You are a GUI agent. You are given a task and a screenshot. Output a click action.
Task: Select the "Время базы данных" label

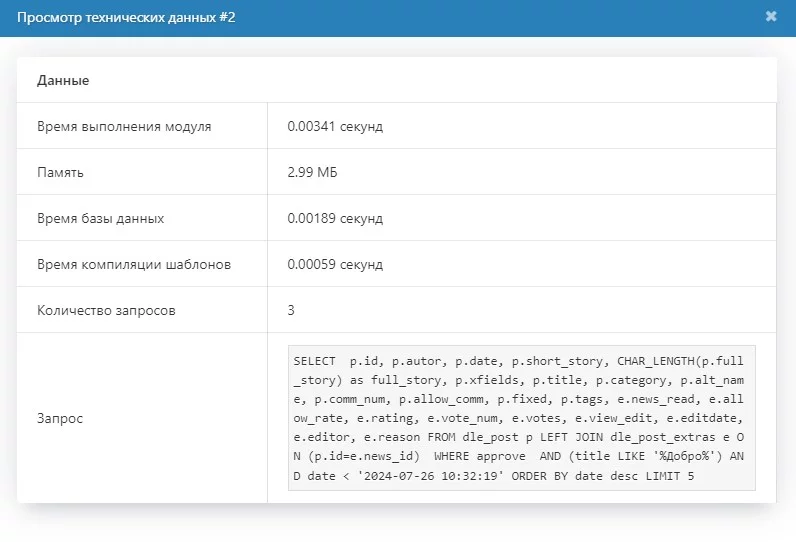tap(100, 219)
